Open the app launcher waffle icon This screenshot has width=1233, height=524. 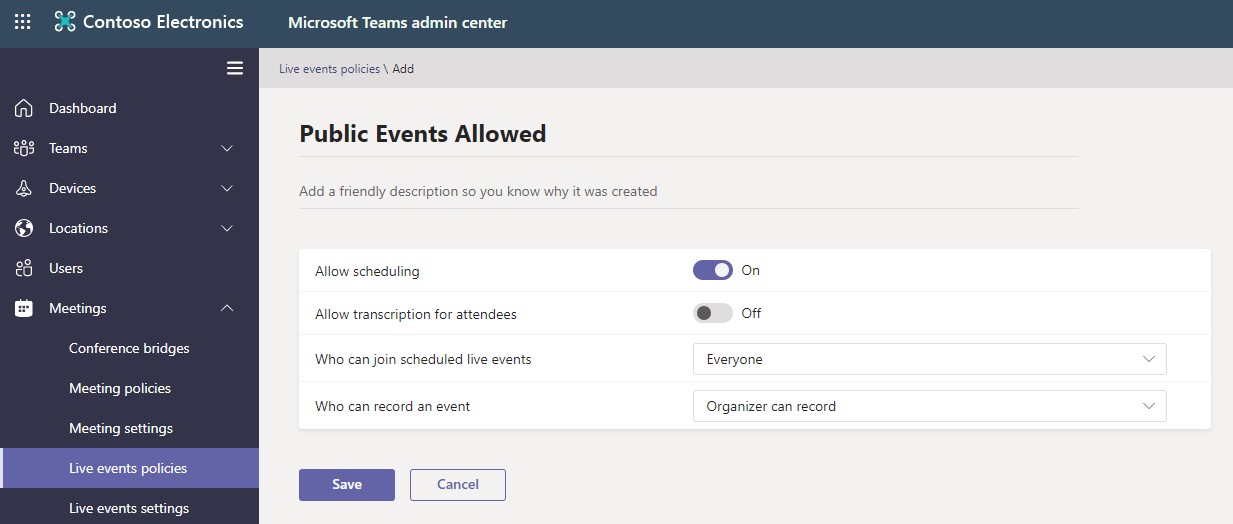pos(22,21)
